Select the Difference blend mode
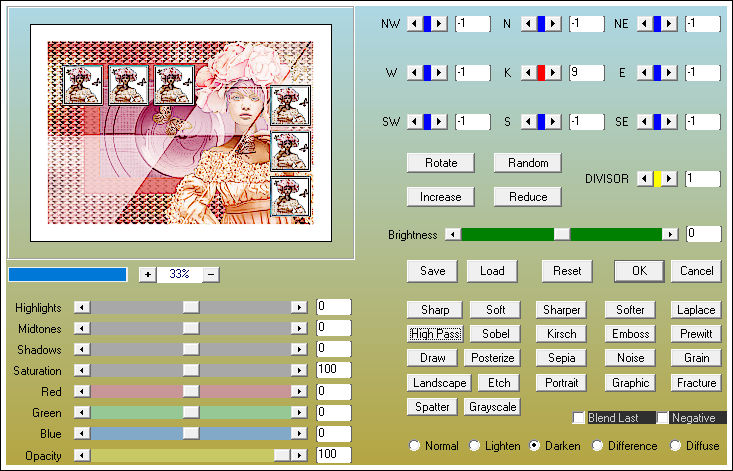Image resolution: width=733 pixels, height=471 pixels. pyautogui.click(x=597, y=446)
